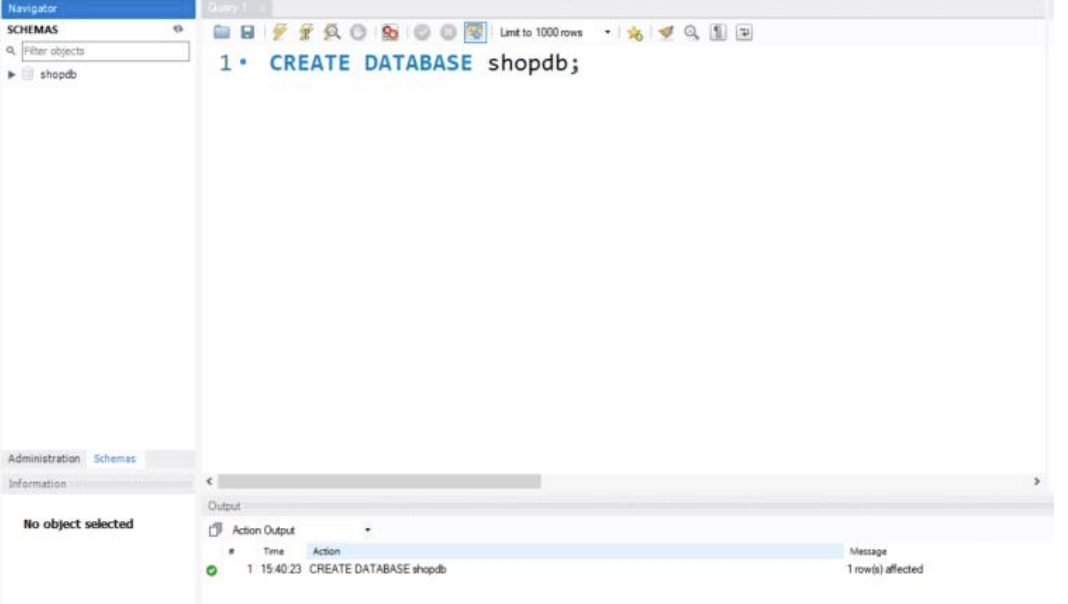
Task: Beautify the SQL with broom icon
Action: [666, 32]
